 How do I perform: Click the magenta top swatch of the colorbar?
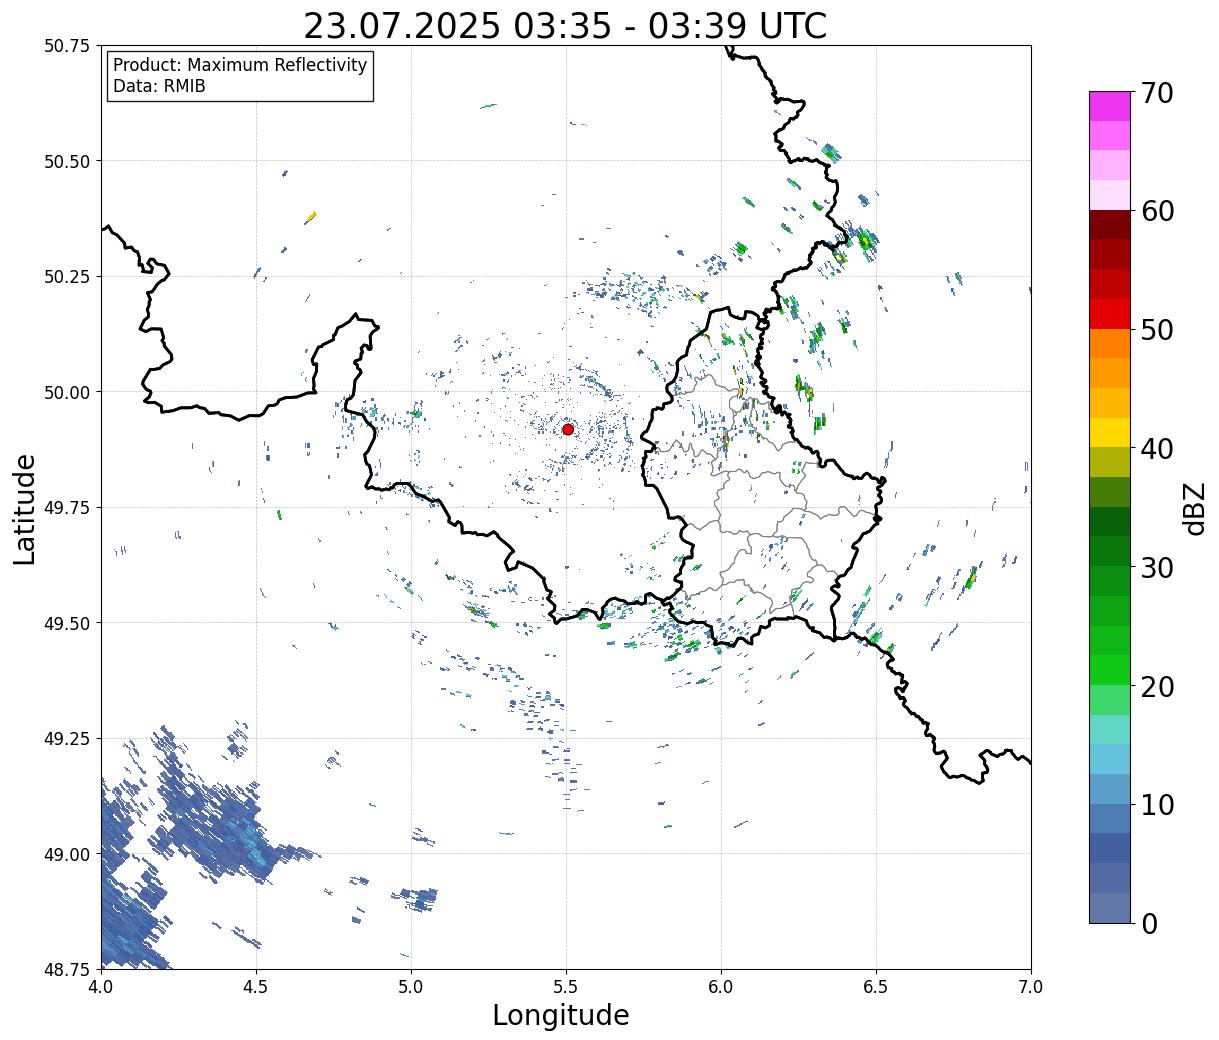pos(1110,106)
